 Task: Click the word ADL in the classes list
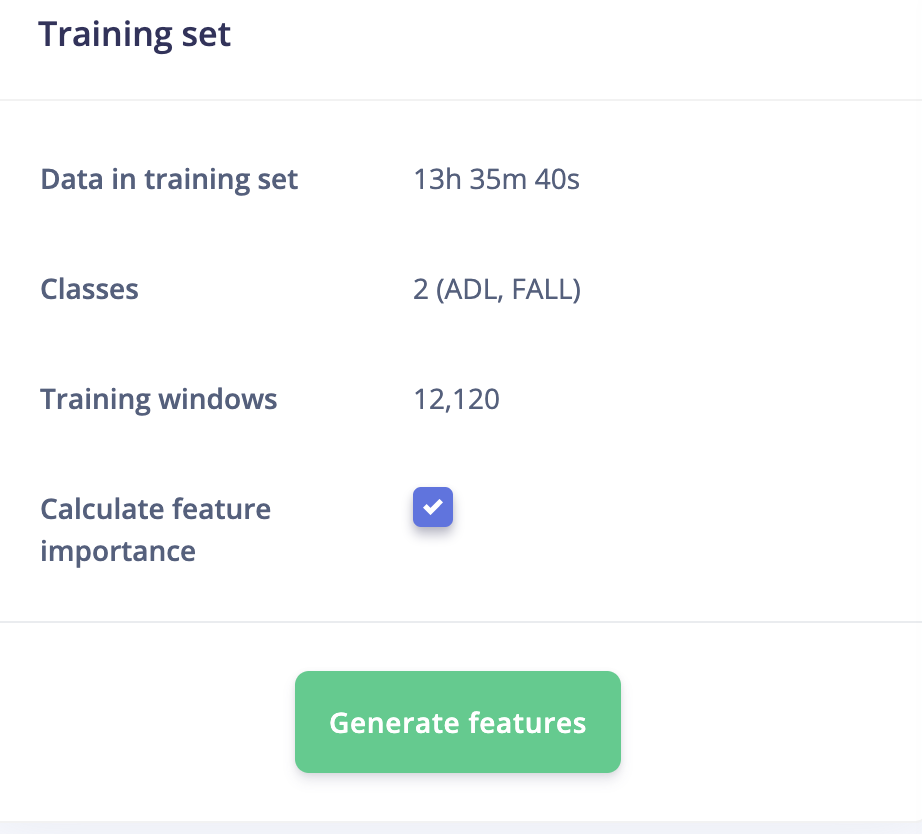472,289
